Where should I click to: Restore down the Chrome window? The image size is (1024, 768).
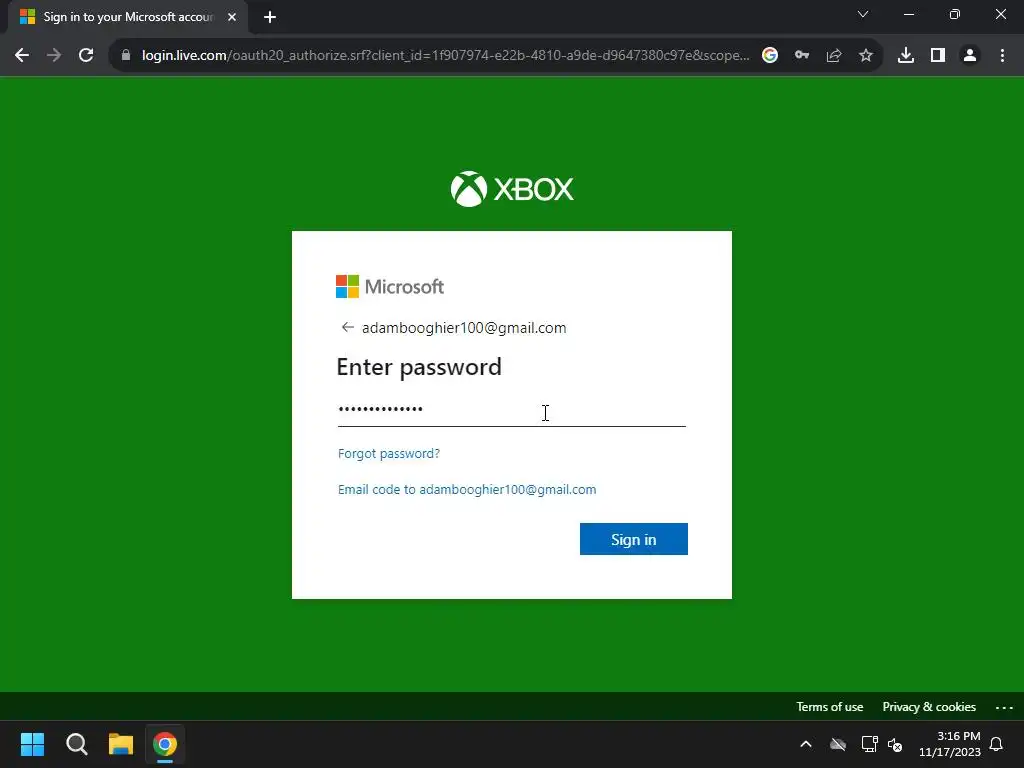[x=955, y=14]
